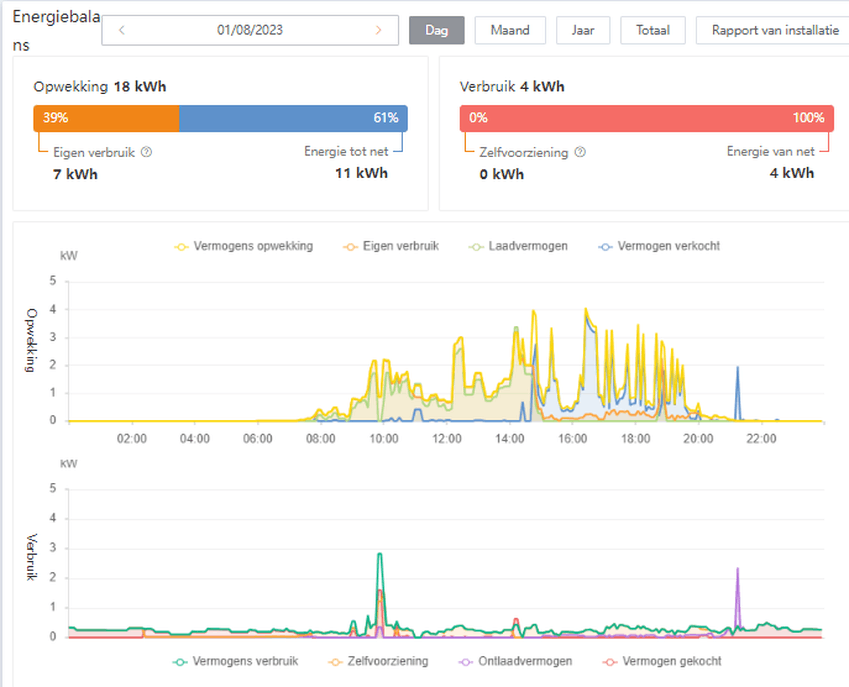Go to previous day arrow
849x687 pixels.
click(x=122, y=30)
